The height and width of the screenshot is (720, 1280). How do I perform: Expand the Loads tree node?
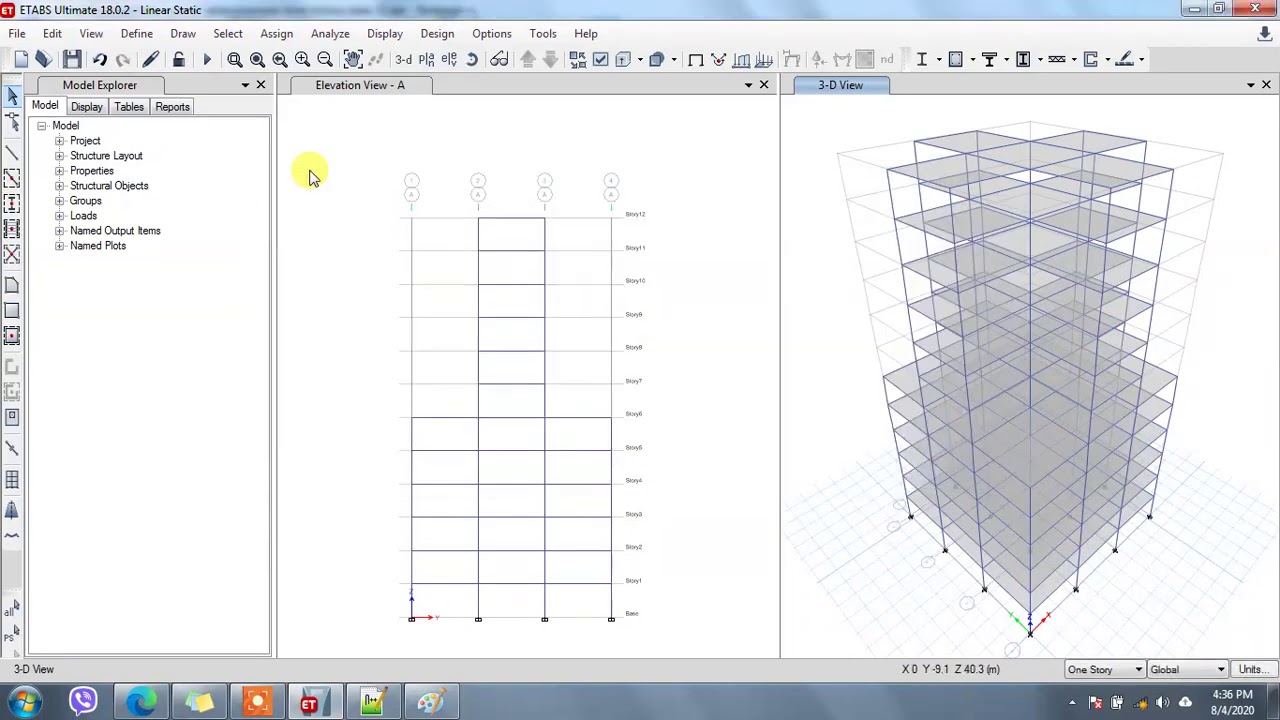click(x=59, y=216)
